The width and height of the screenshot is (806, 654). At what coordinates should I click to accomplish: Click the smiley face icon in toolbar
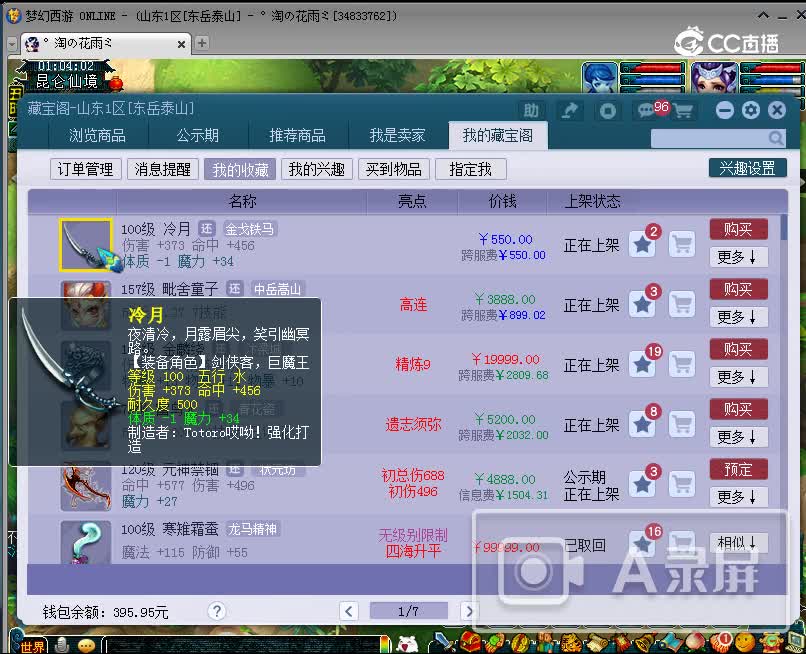click(744, 643)
